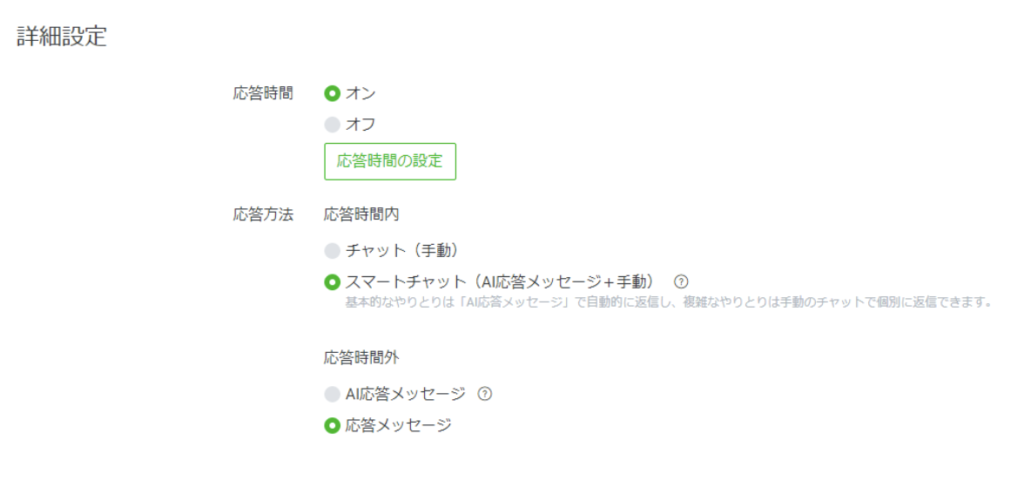This screenshot has height=488, width=1024.
Task: Click the help icon beside スマートチャット
Action: pyautogui.click(x=681, y=281)
